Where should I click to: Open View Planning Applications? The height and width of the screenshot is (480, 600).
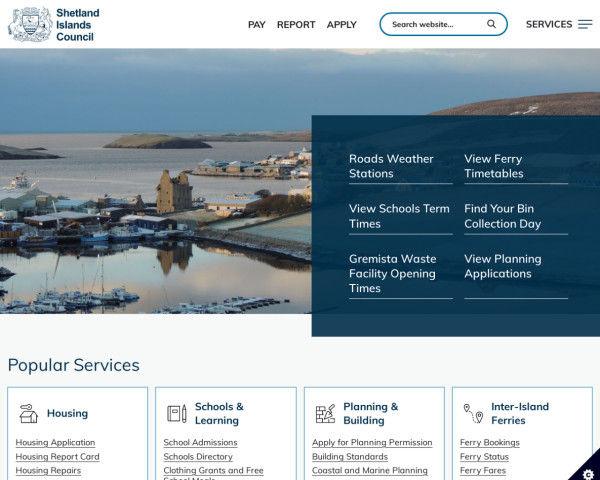[x=502, y=266]
